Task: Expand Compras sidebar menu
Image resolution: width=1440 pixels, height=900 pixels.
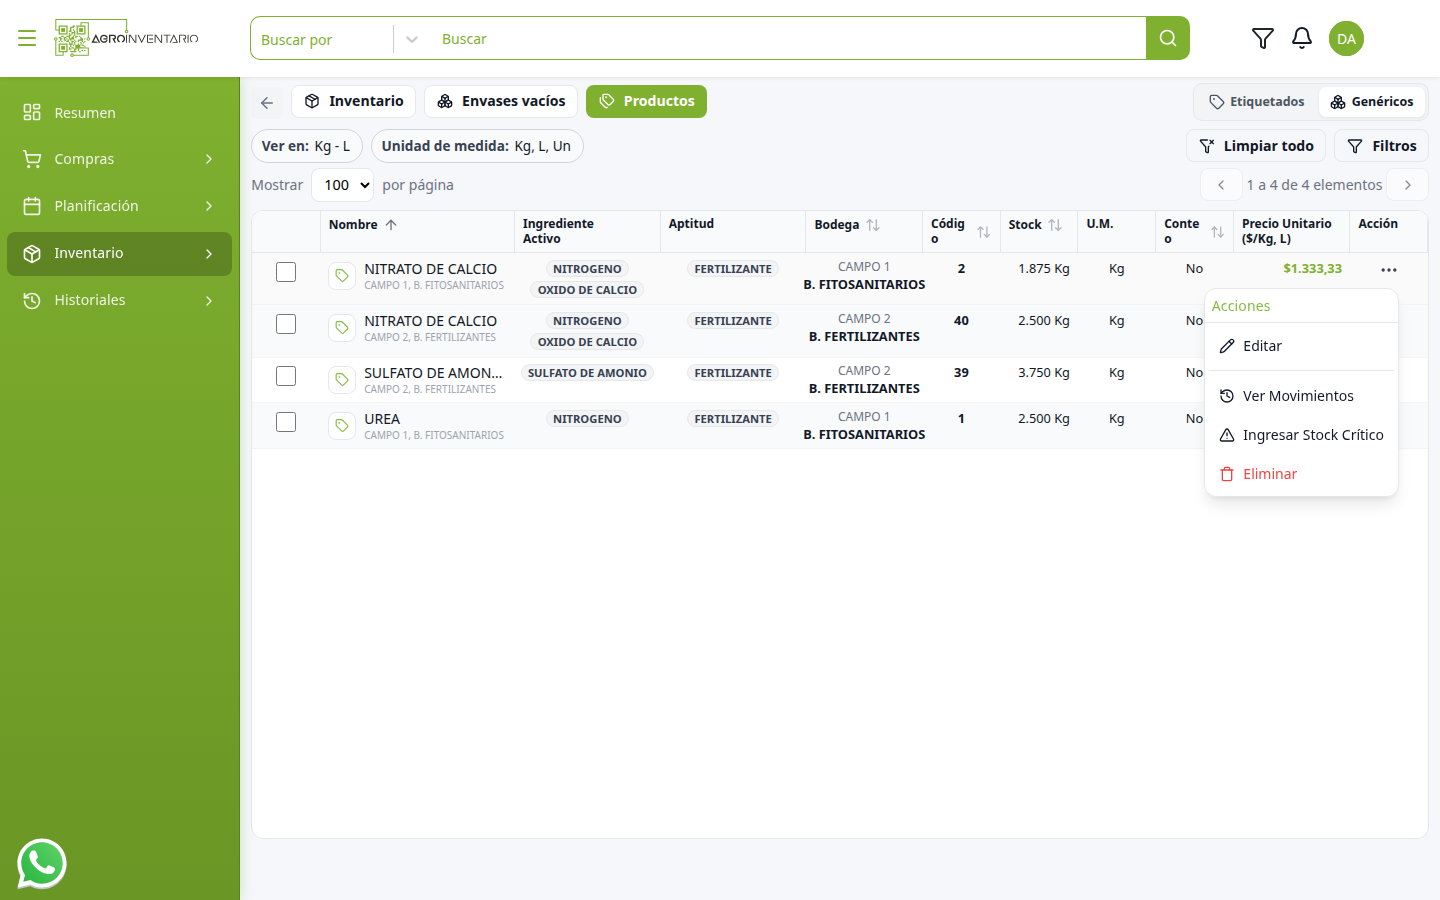Action: [x=119, y=159]
